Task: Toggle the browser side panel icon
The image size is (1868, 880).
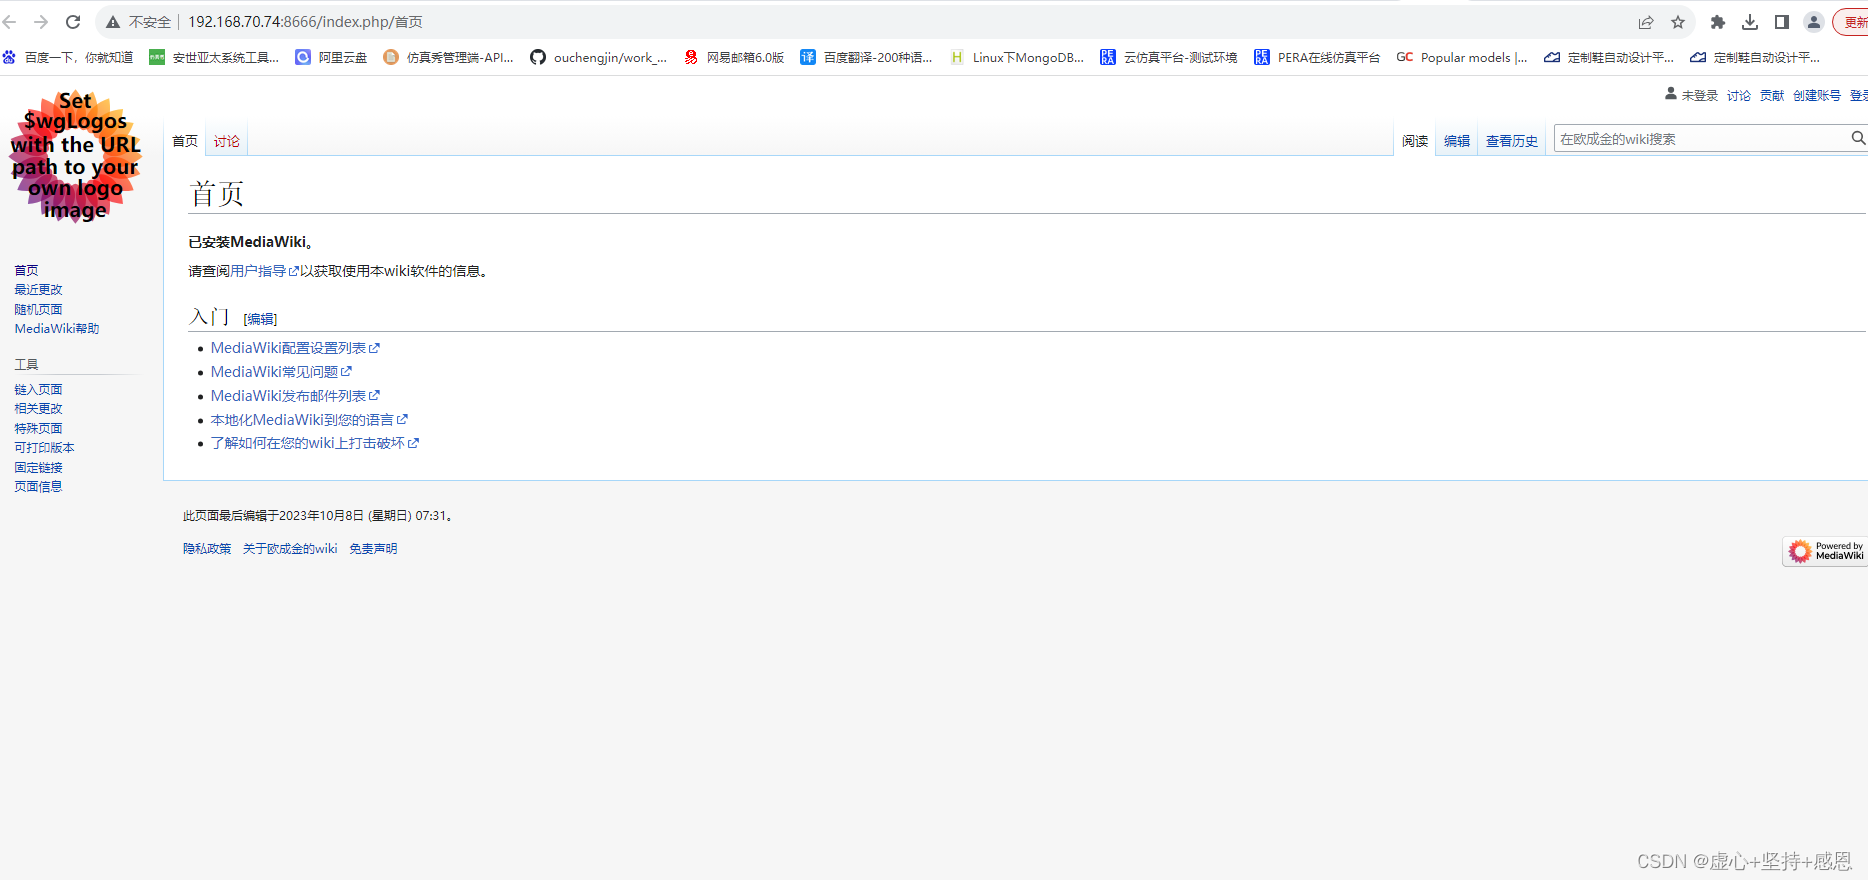Action: click(x=1782, y=22)
